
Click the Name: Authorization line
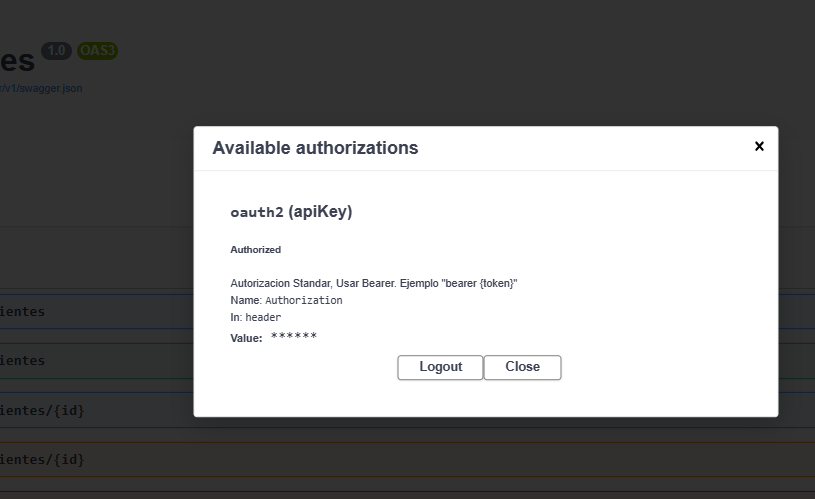(x=286, y=300)
